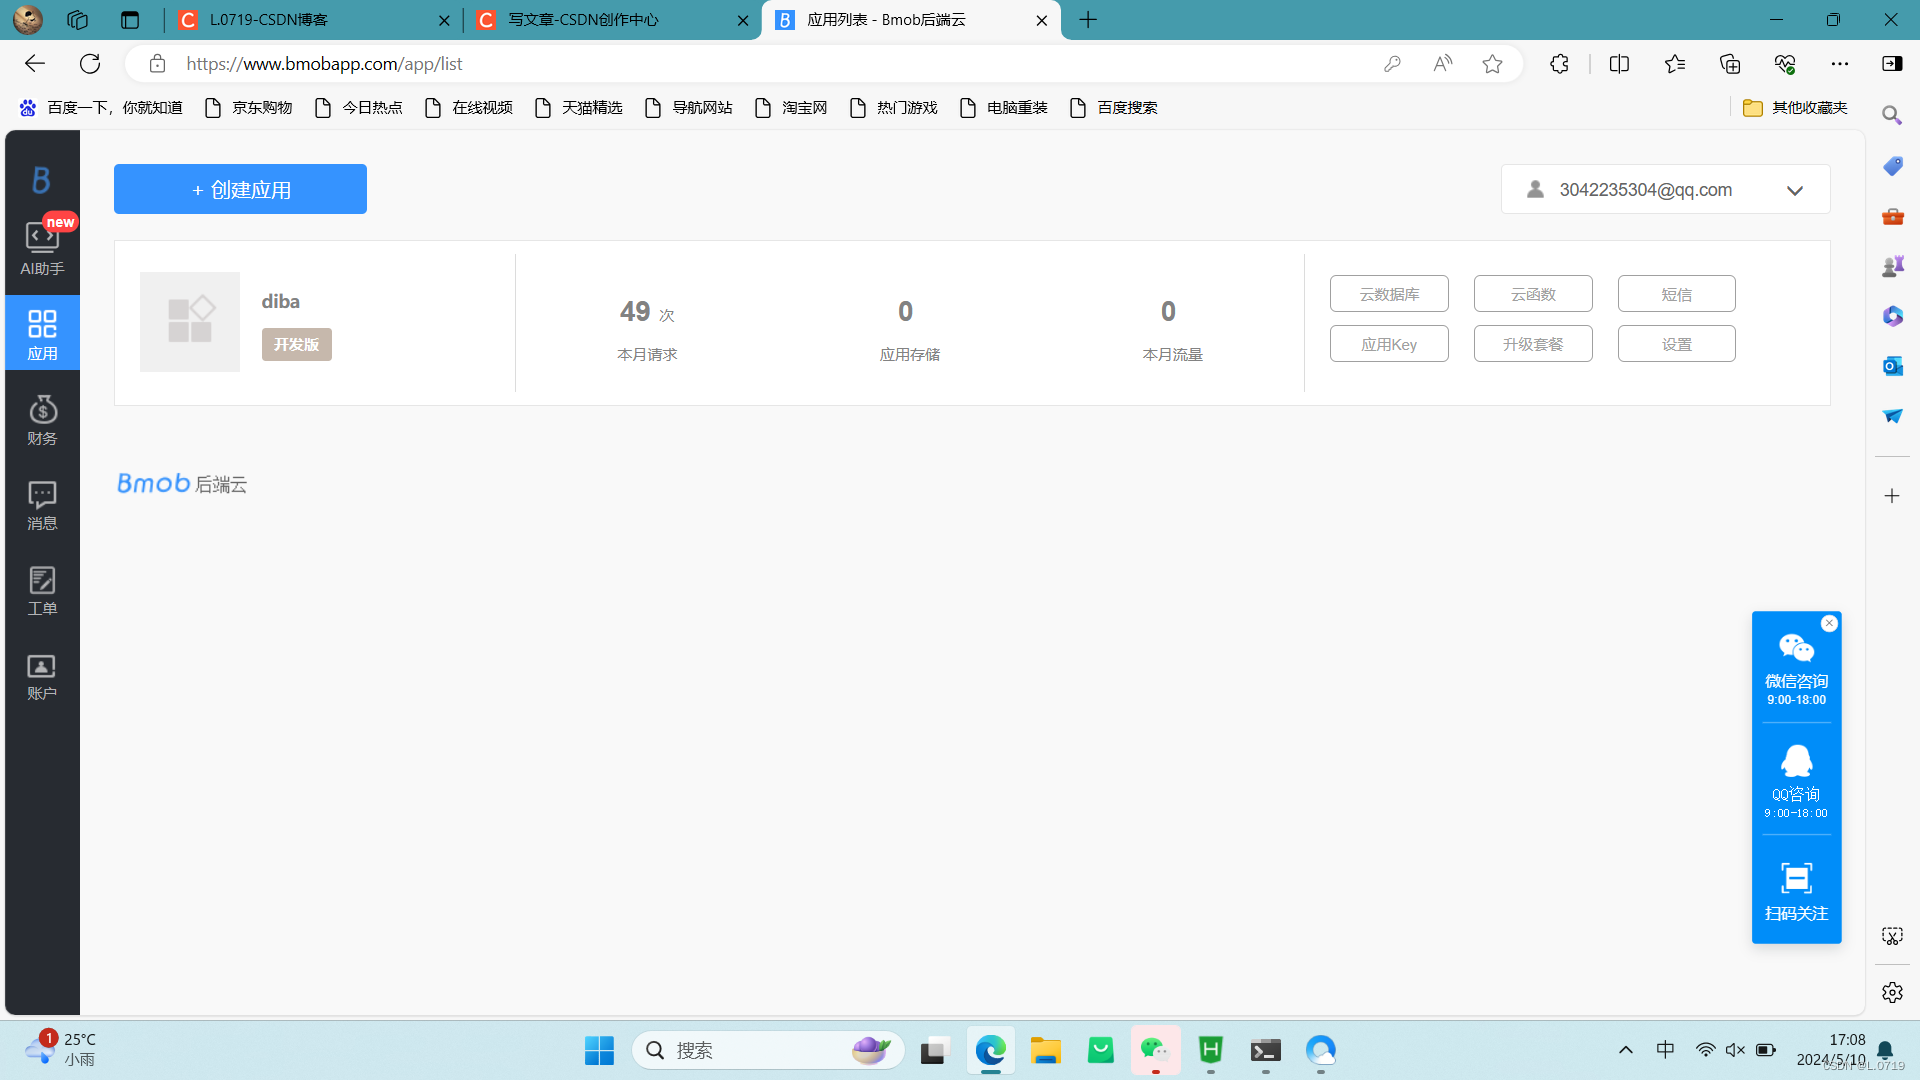Viewport: 1920px width, 1080px height.
Task: Click the 创建应用 button
Action: click(x=240, y=189)
